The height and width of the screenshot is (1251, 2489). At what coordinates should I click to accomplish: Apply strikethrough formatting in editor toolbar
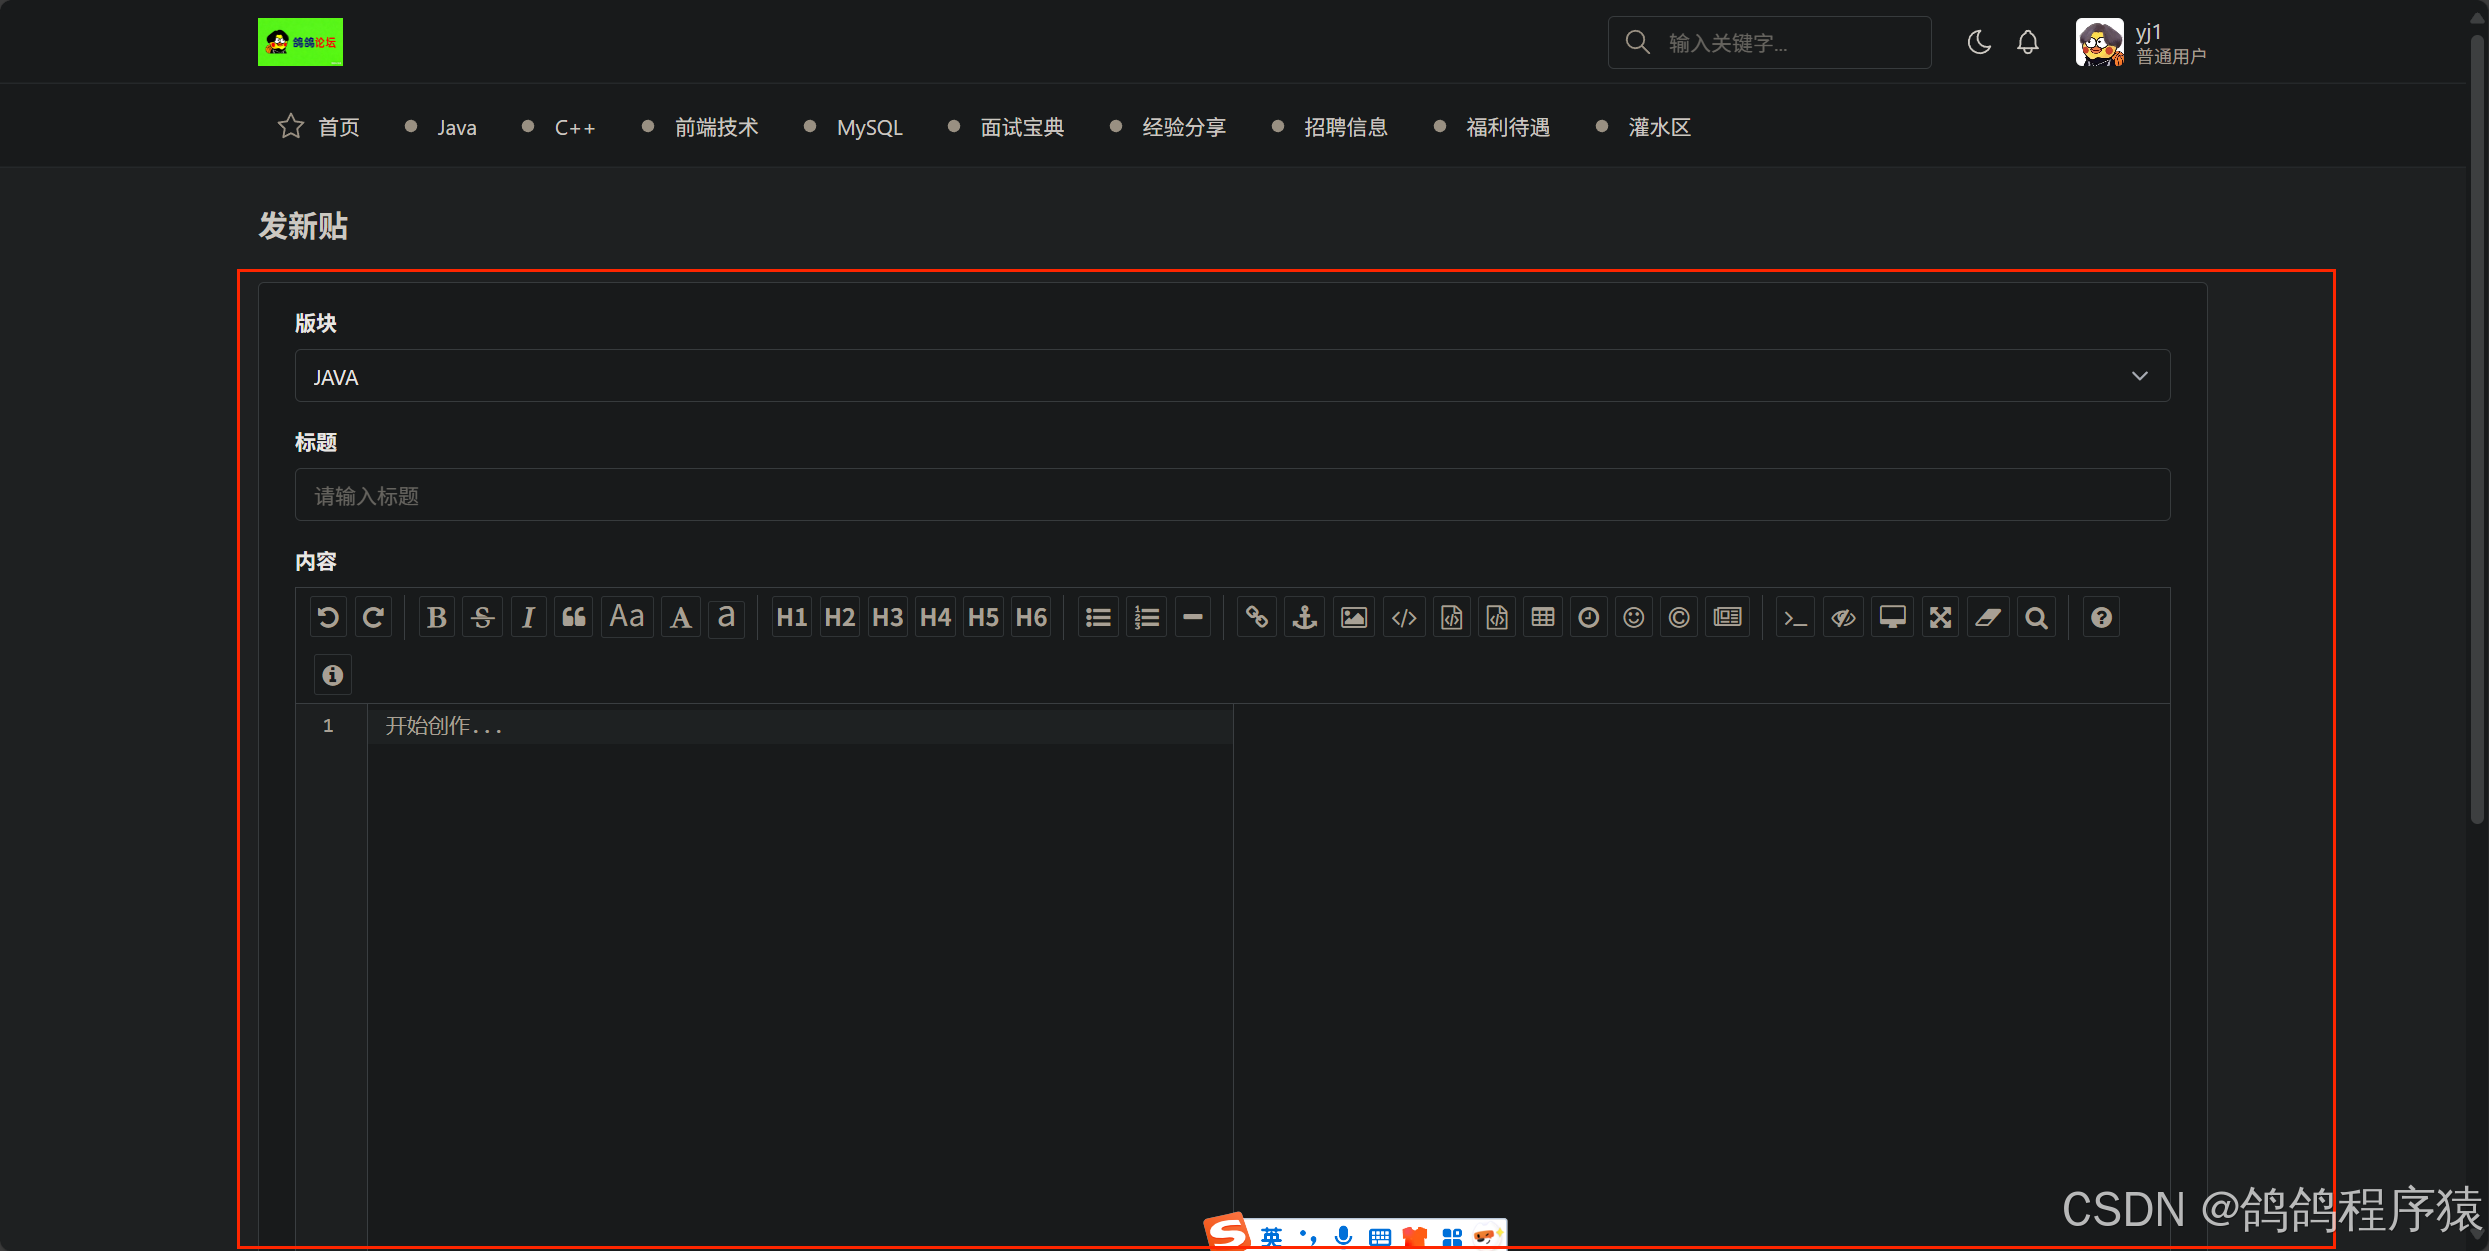[483, 617]
